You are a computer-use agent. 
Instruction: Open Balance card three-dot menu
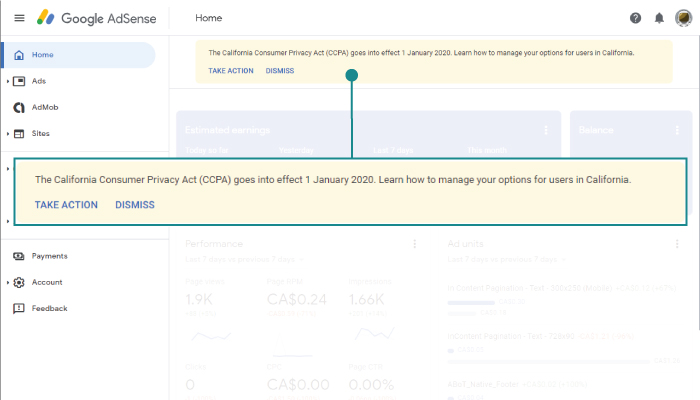[x=677, y=130]
